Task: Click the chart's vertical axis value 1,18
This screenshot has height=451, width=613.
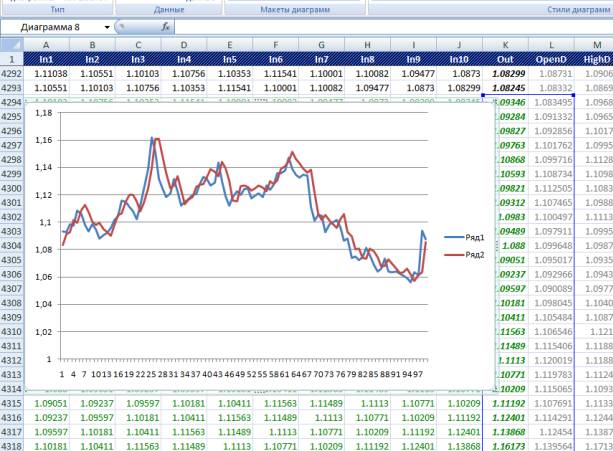Action: click(46, 113)
